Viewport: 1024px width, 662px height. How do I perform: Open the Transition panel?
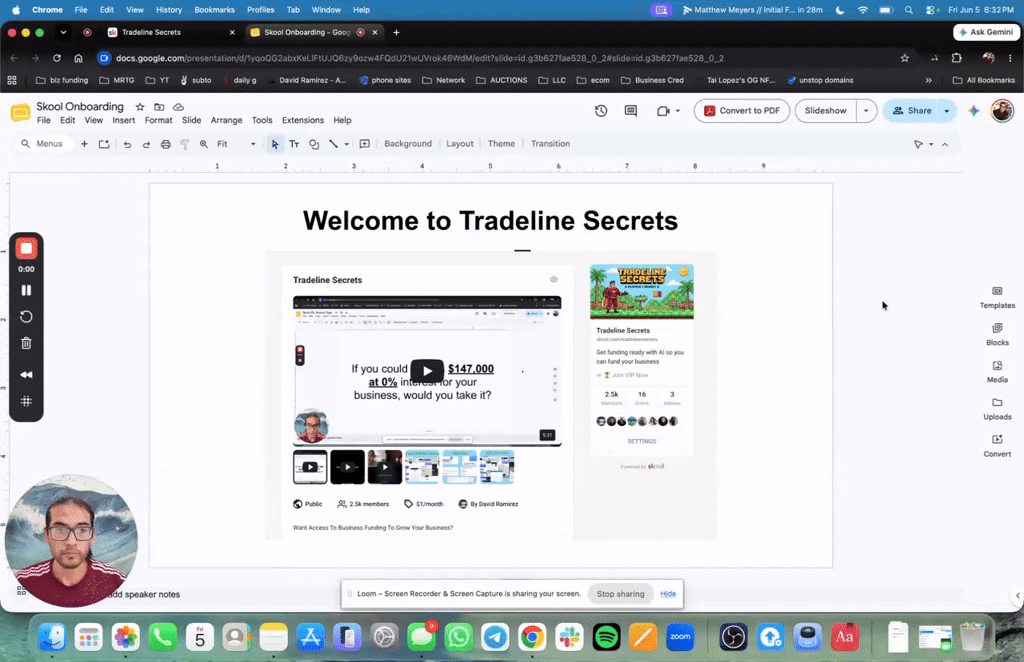[x=550, y=144]
